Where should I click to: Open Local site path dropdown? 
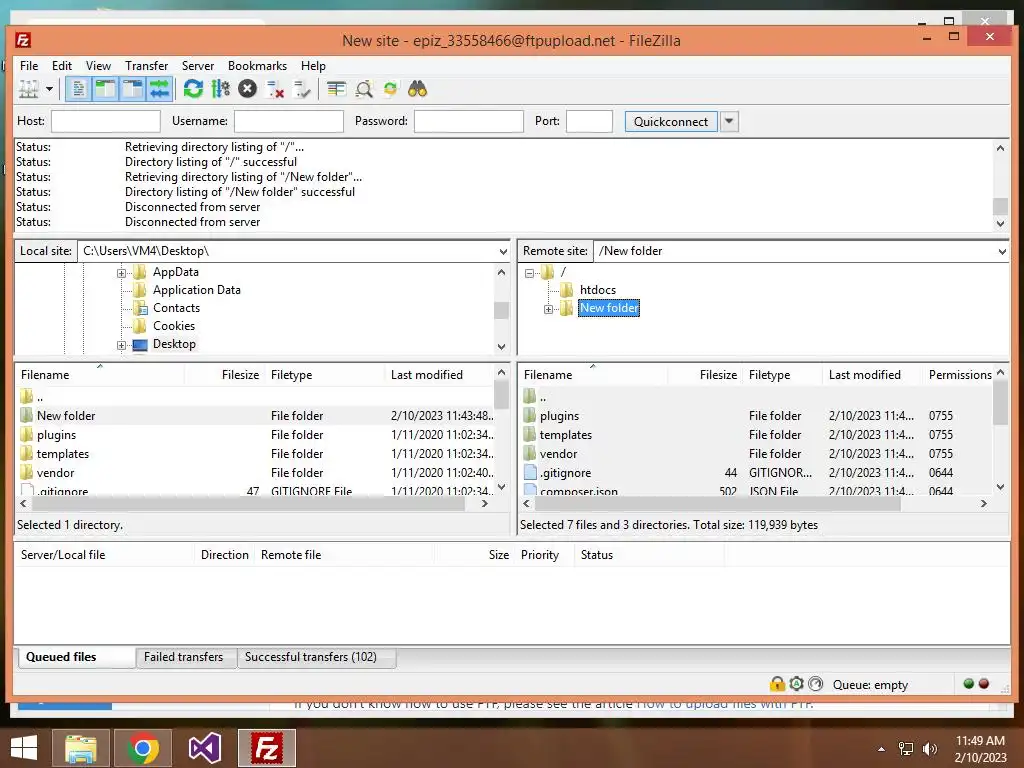503,251
